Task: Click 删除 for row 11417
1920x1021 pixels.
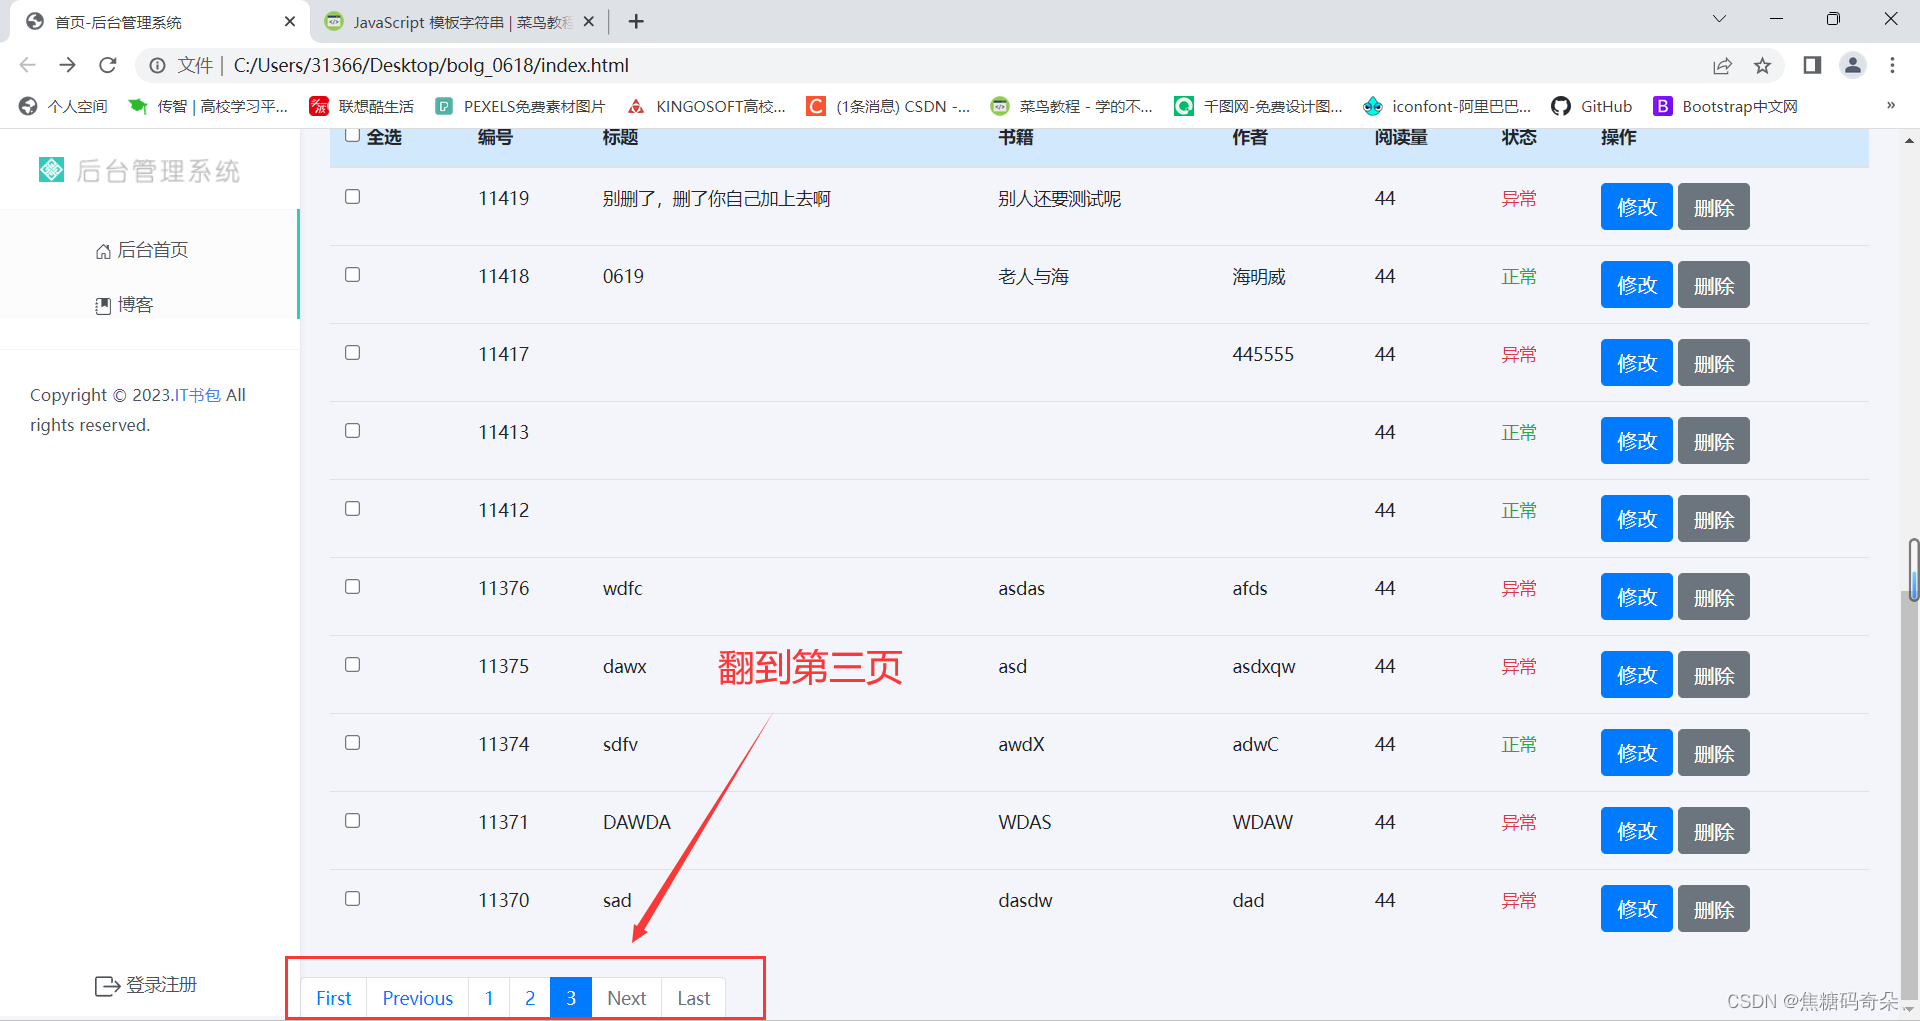Action: (x=1713, y=363)
